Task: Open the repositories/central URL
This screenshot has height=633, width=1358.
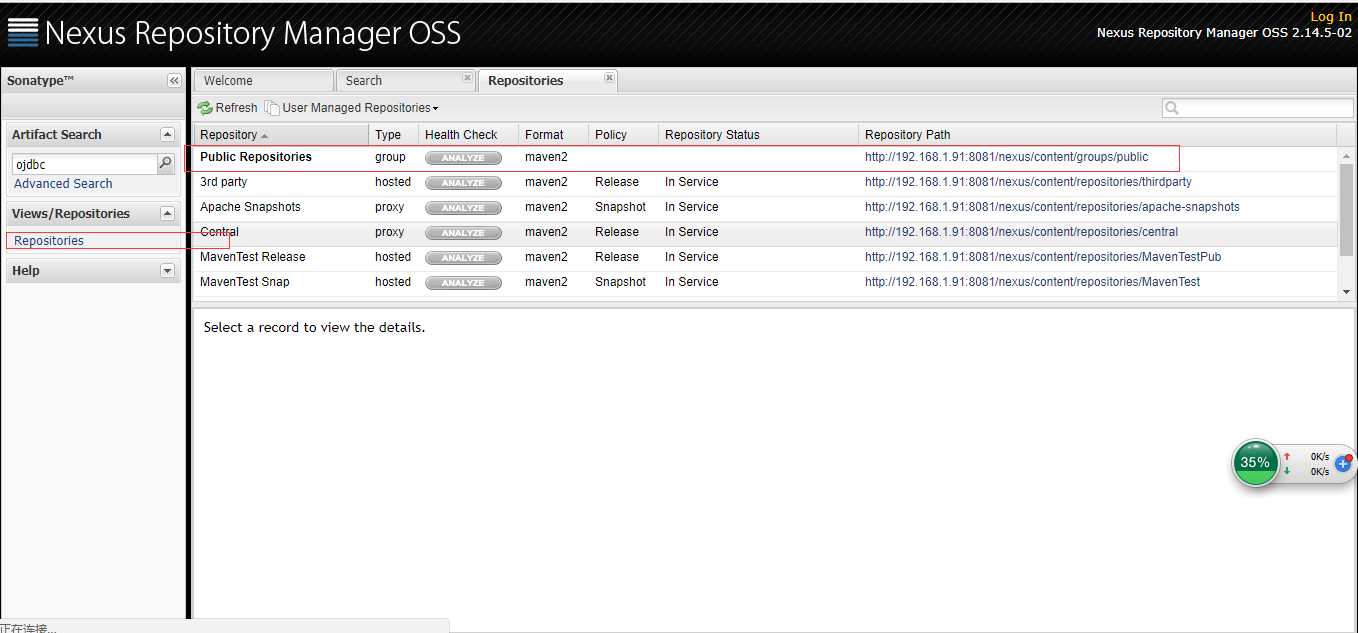Action: (x=1021, y=232)
